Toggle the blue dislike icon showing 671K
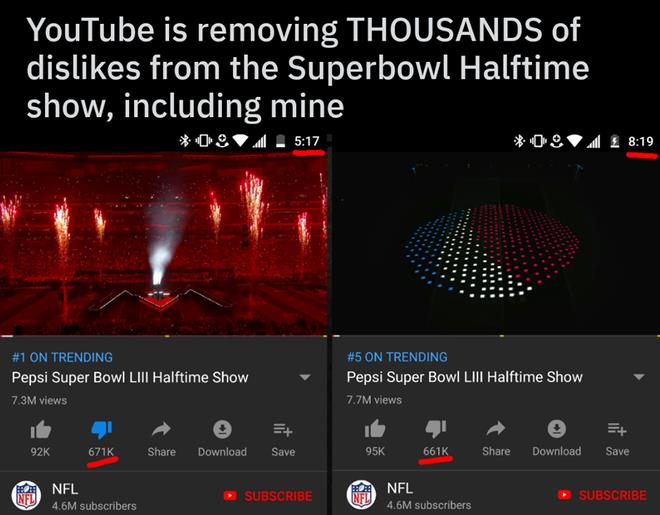The height and width of the screenshot is (515, 660). tap(101, 430)
